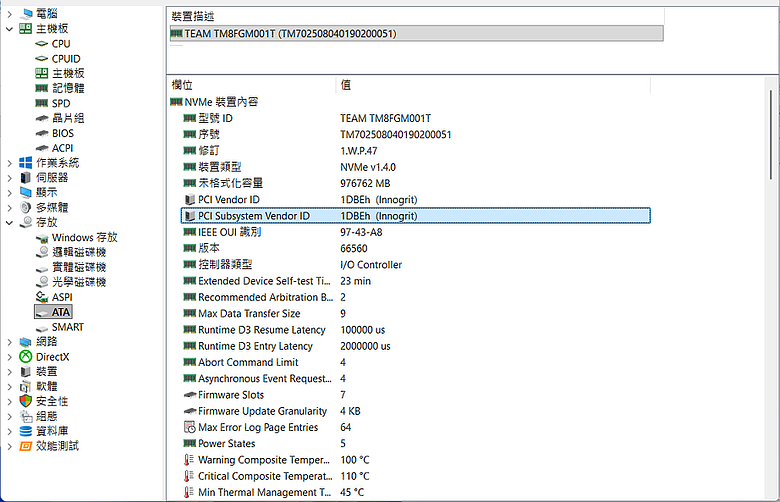The height and width of the screenshot is (502, 780).
Task: Expand the 軟體 tree node
Action: point(9,387)
